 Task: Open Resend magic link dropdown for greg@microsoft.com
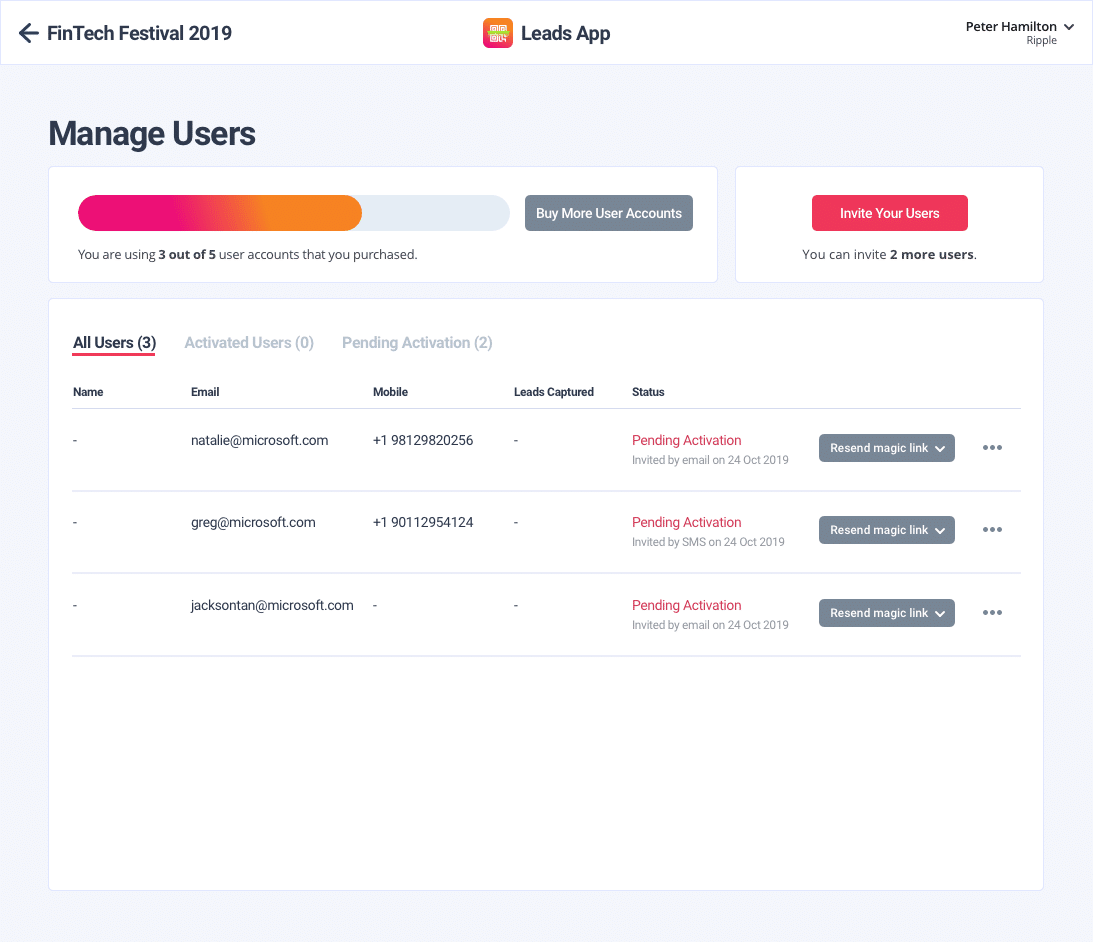click(x=887, y=530)
